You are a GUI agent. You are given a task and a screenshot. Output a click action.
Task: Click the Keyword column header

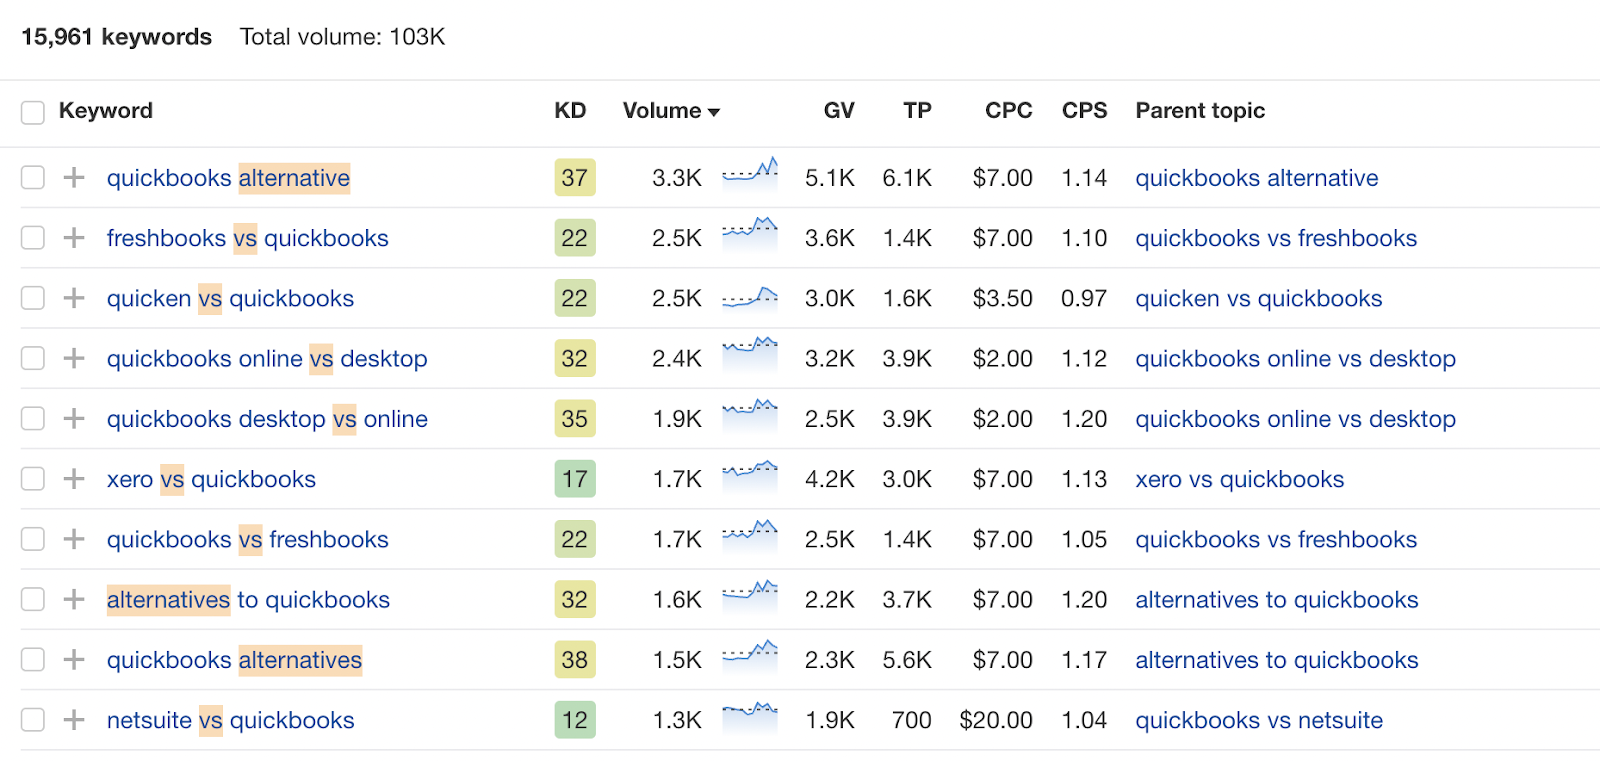106,111
